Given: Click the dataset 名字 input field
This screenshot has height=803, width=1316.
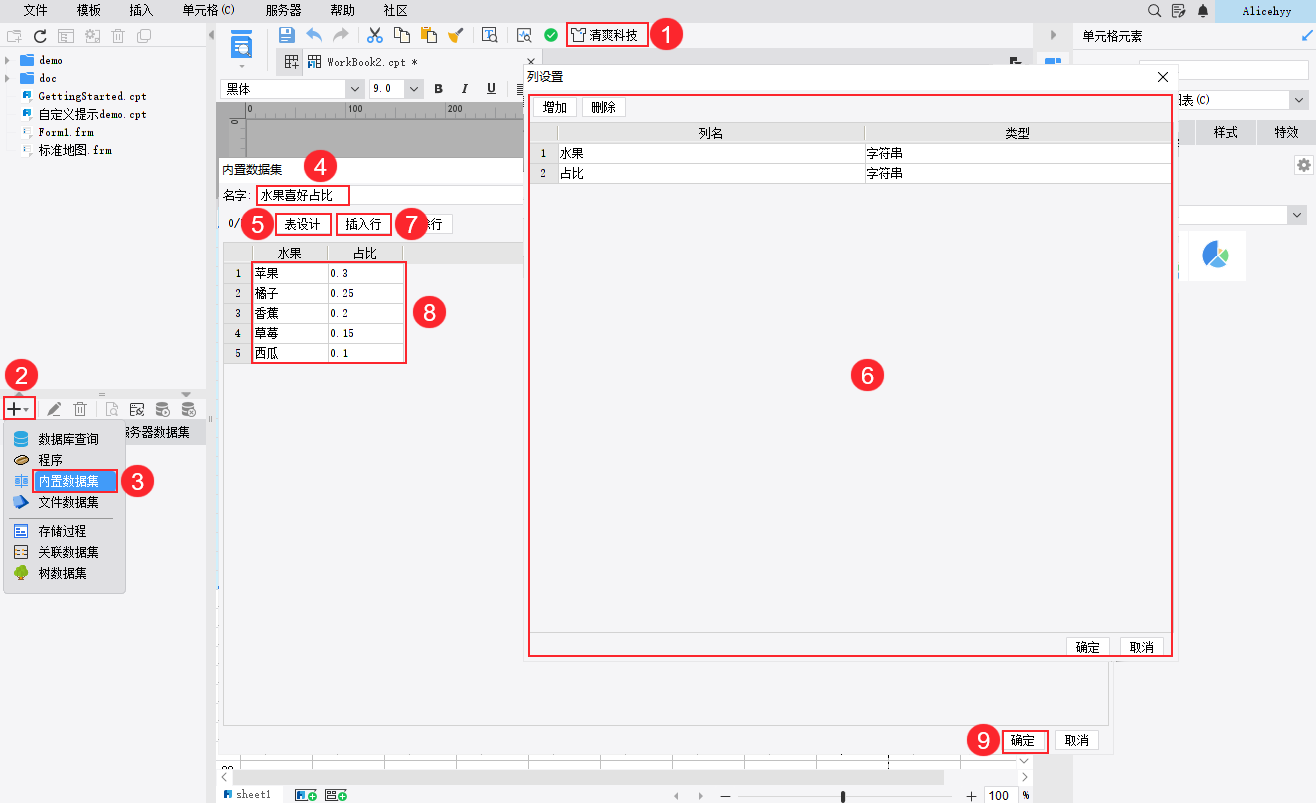Looking at the screenshot, I should (389, 195).
